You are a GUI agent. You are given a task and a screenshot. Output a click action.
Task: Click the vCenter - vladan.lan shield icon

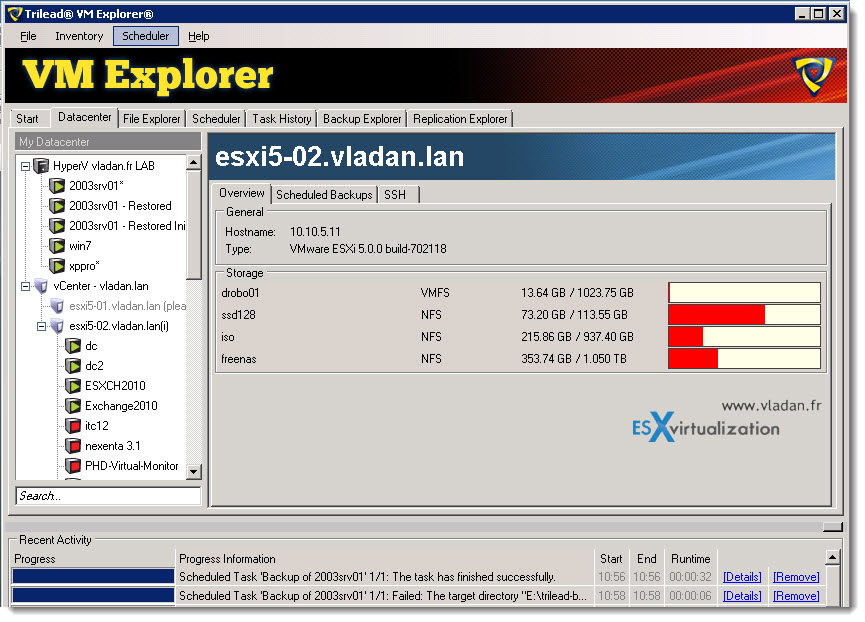41,286
